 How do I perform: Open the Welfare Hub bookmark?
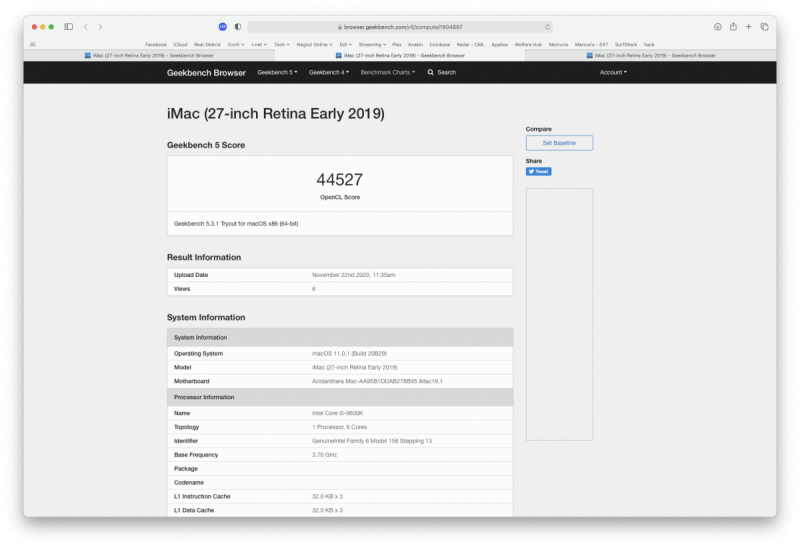[528, 44]
